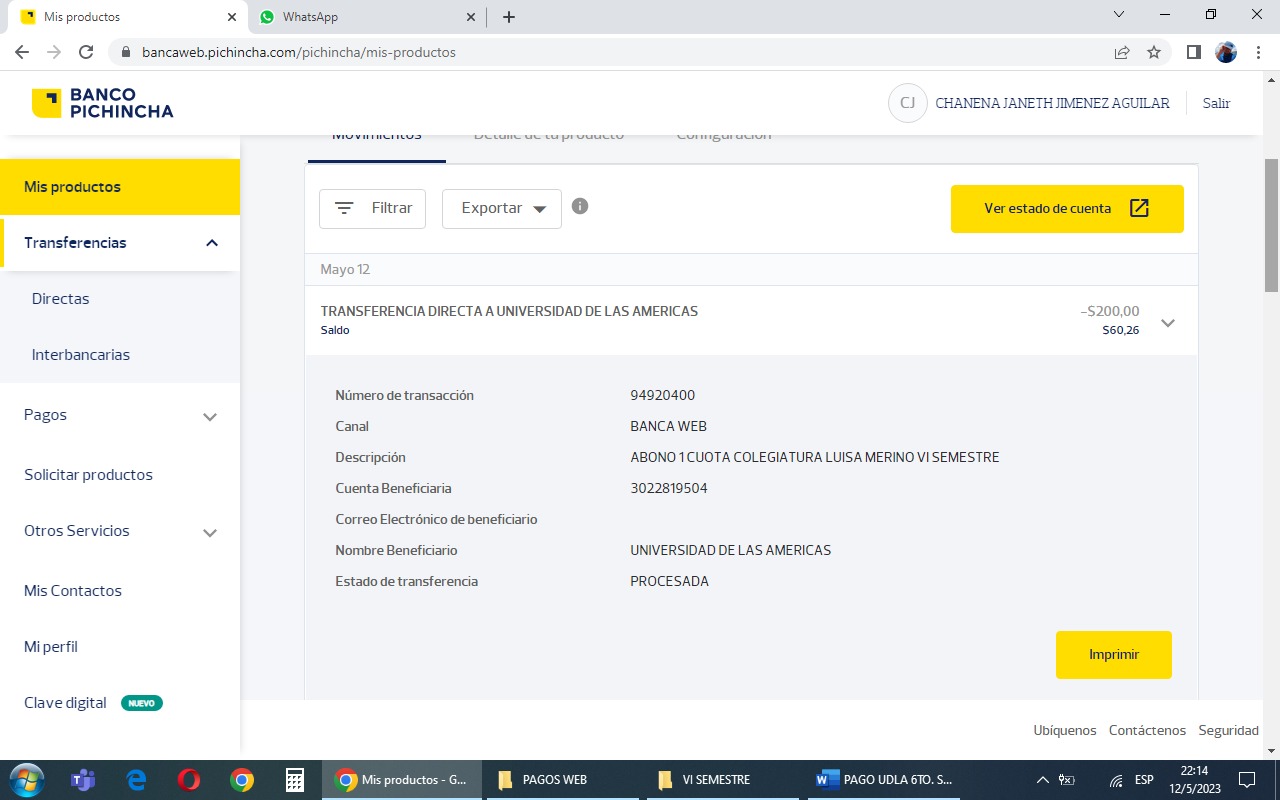Select Interbancarias in the sidebar
Viewport: 1280px width, 800px height.
[x=81, y=355]
